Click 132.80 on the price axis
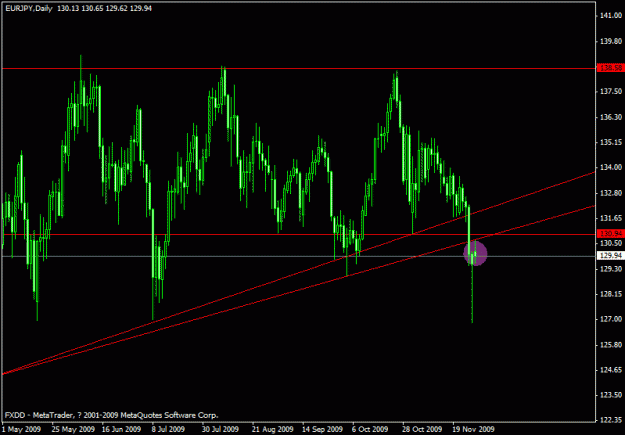Image resolution: width=625 pixels, height=435 pixels. click(x=611, y=193)
